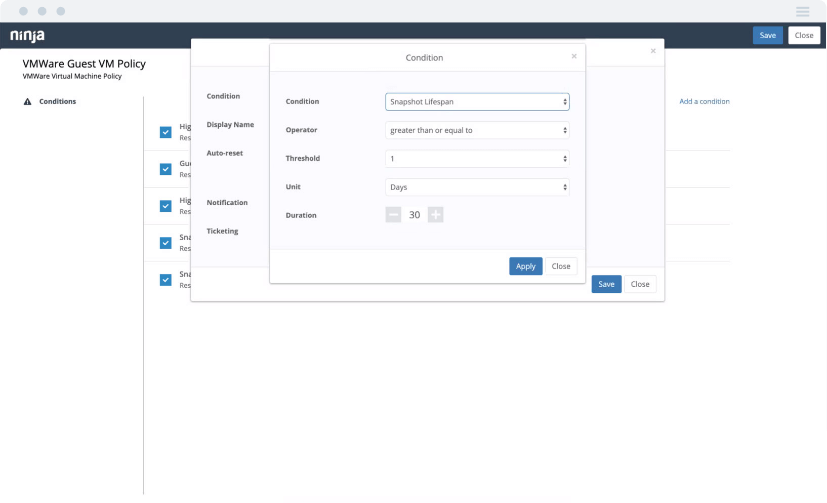Toggle the last condition checkbox (second Sna… row)
The height and width of the screenshot is (503, 827).
166,279
